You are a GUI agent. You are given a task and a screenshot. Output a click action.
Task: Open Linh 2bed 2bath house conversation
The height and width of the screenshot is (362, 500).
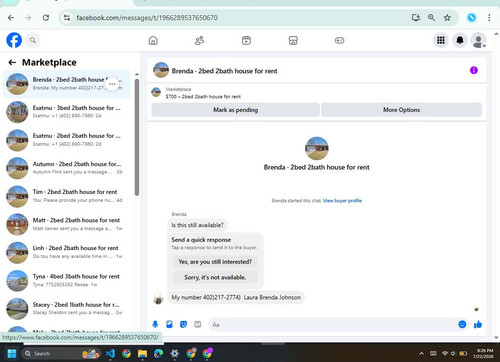point(67,252)
